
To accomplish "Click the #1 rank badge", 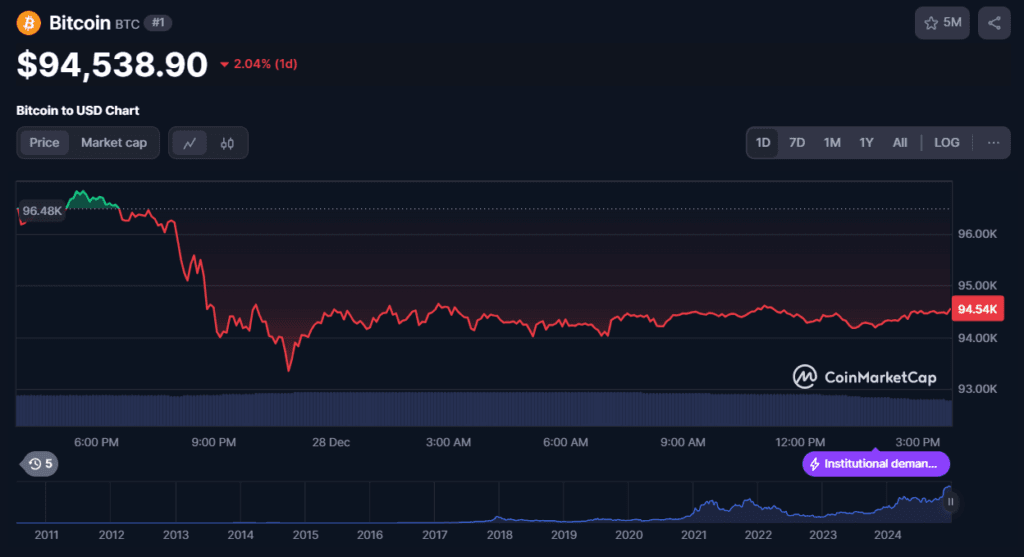I will pyautogui.click(x=158, y=23).
